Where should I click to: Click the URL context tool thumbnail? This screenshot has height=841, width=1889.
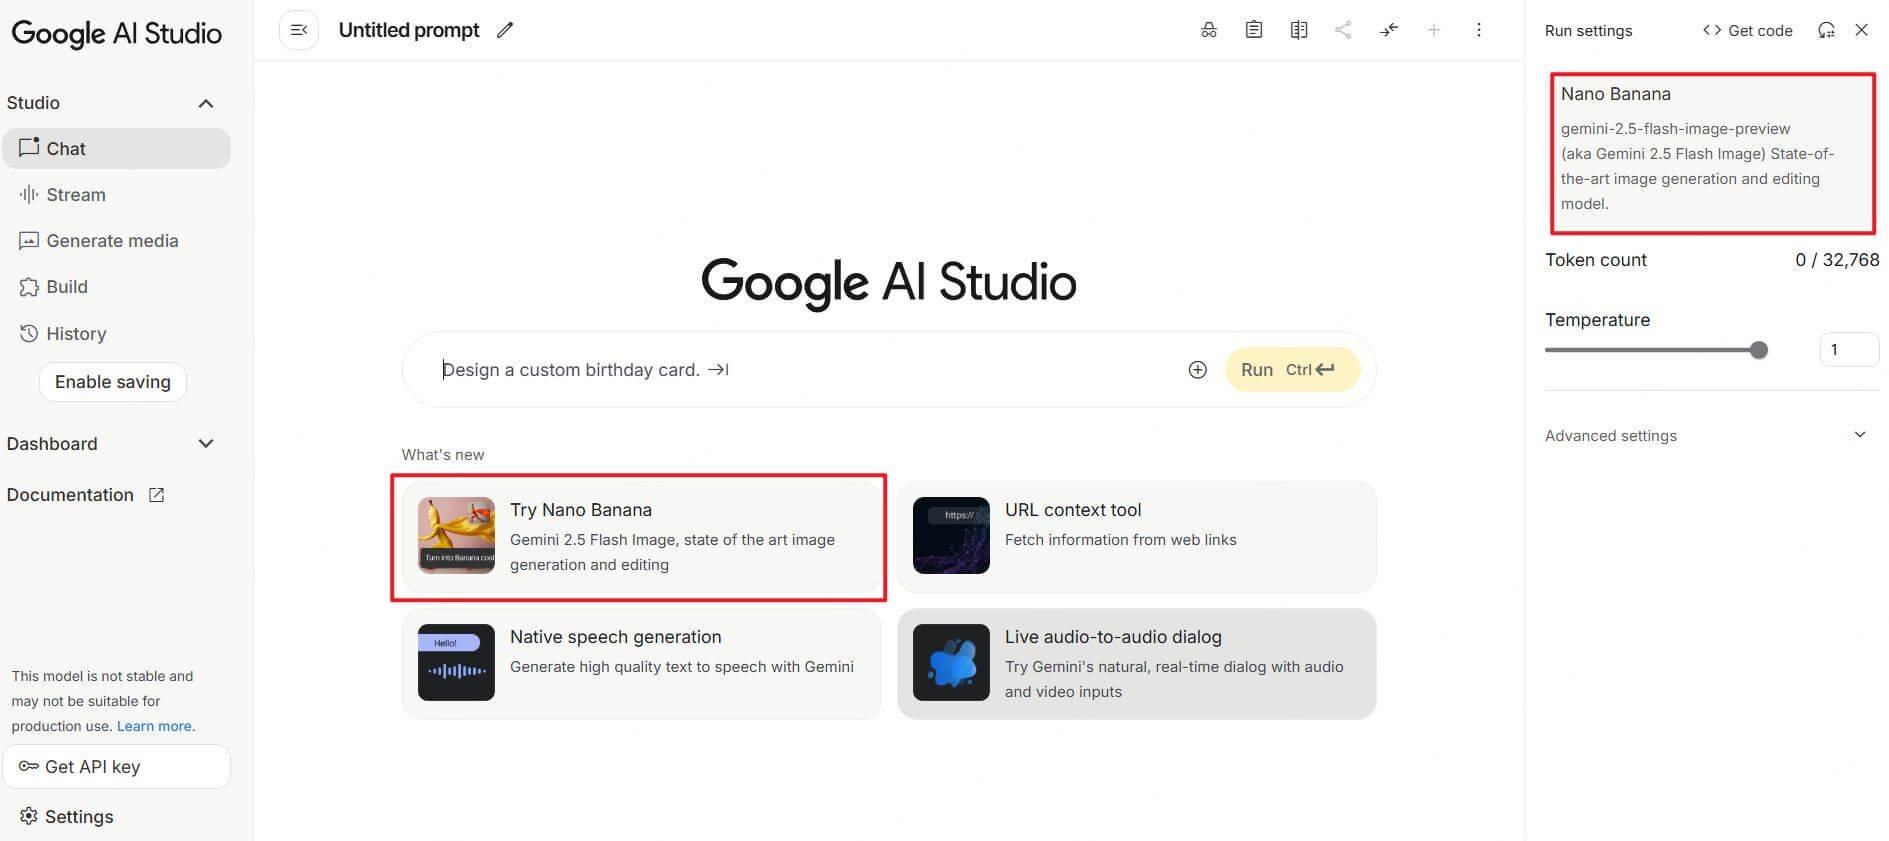951,535
